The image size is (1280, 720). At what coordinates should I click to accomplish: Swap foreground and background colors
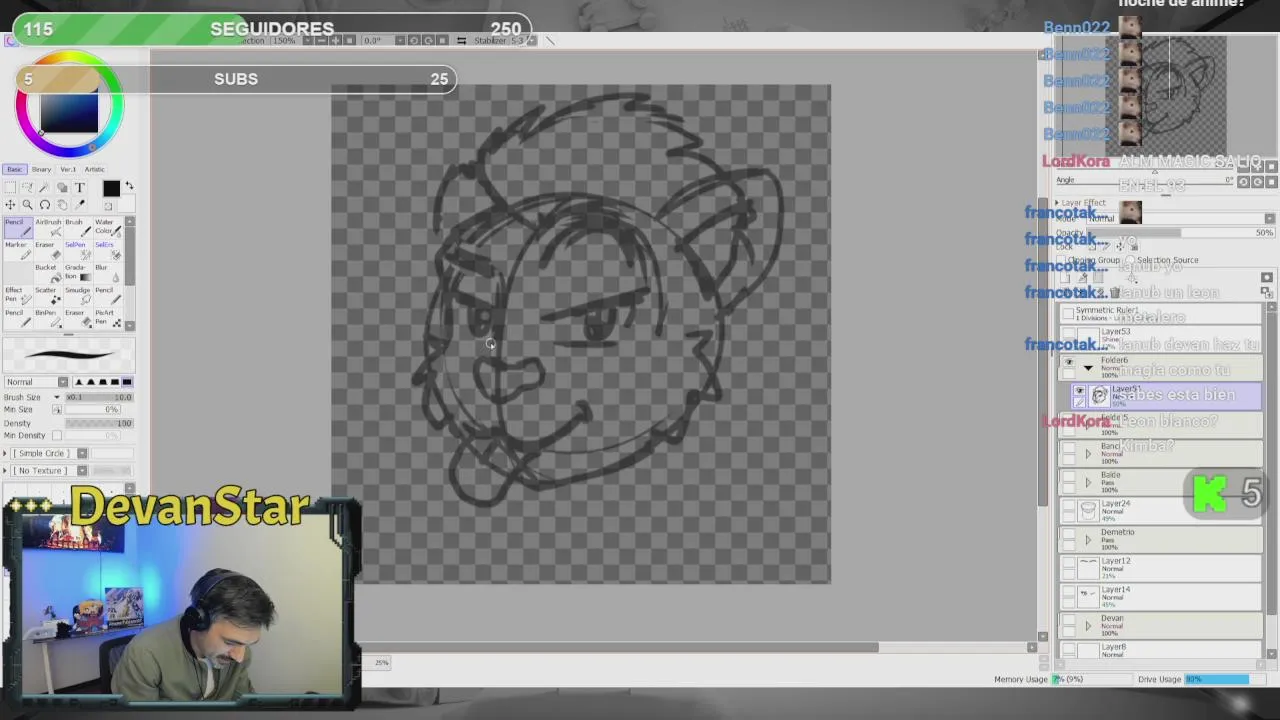pyautogui.click(x=129, y=187)
